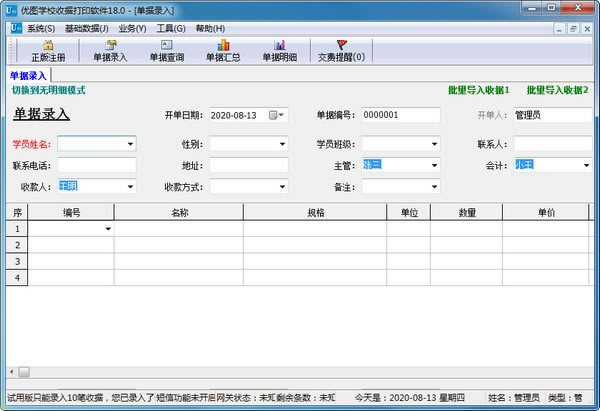Click the 名称 cell in row 2

point(179,245)
